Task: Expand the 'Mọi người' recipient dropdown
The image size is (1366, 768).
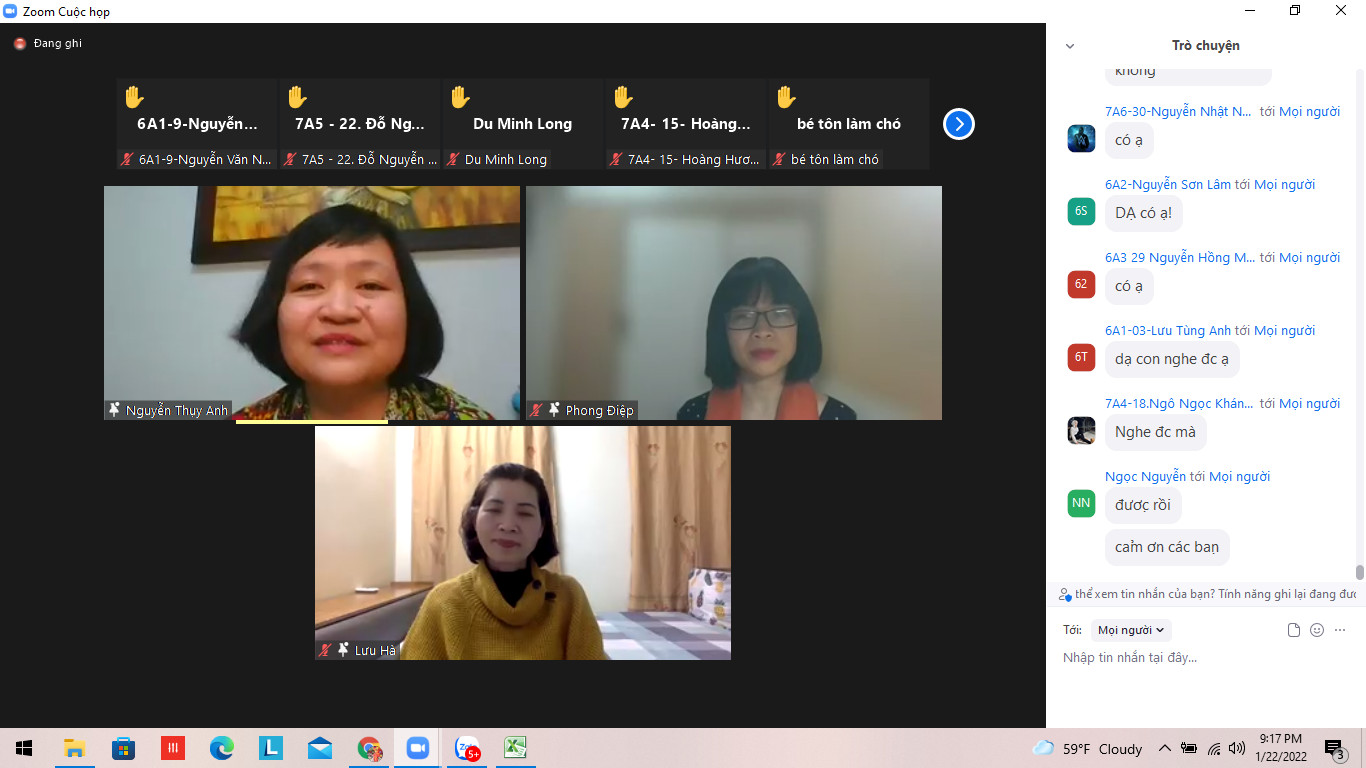Action: point(1130,630)
